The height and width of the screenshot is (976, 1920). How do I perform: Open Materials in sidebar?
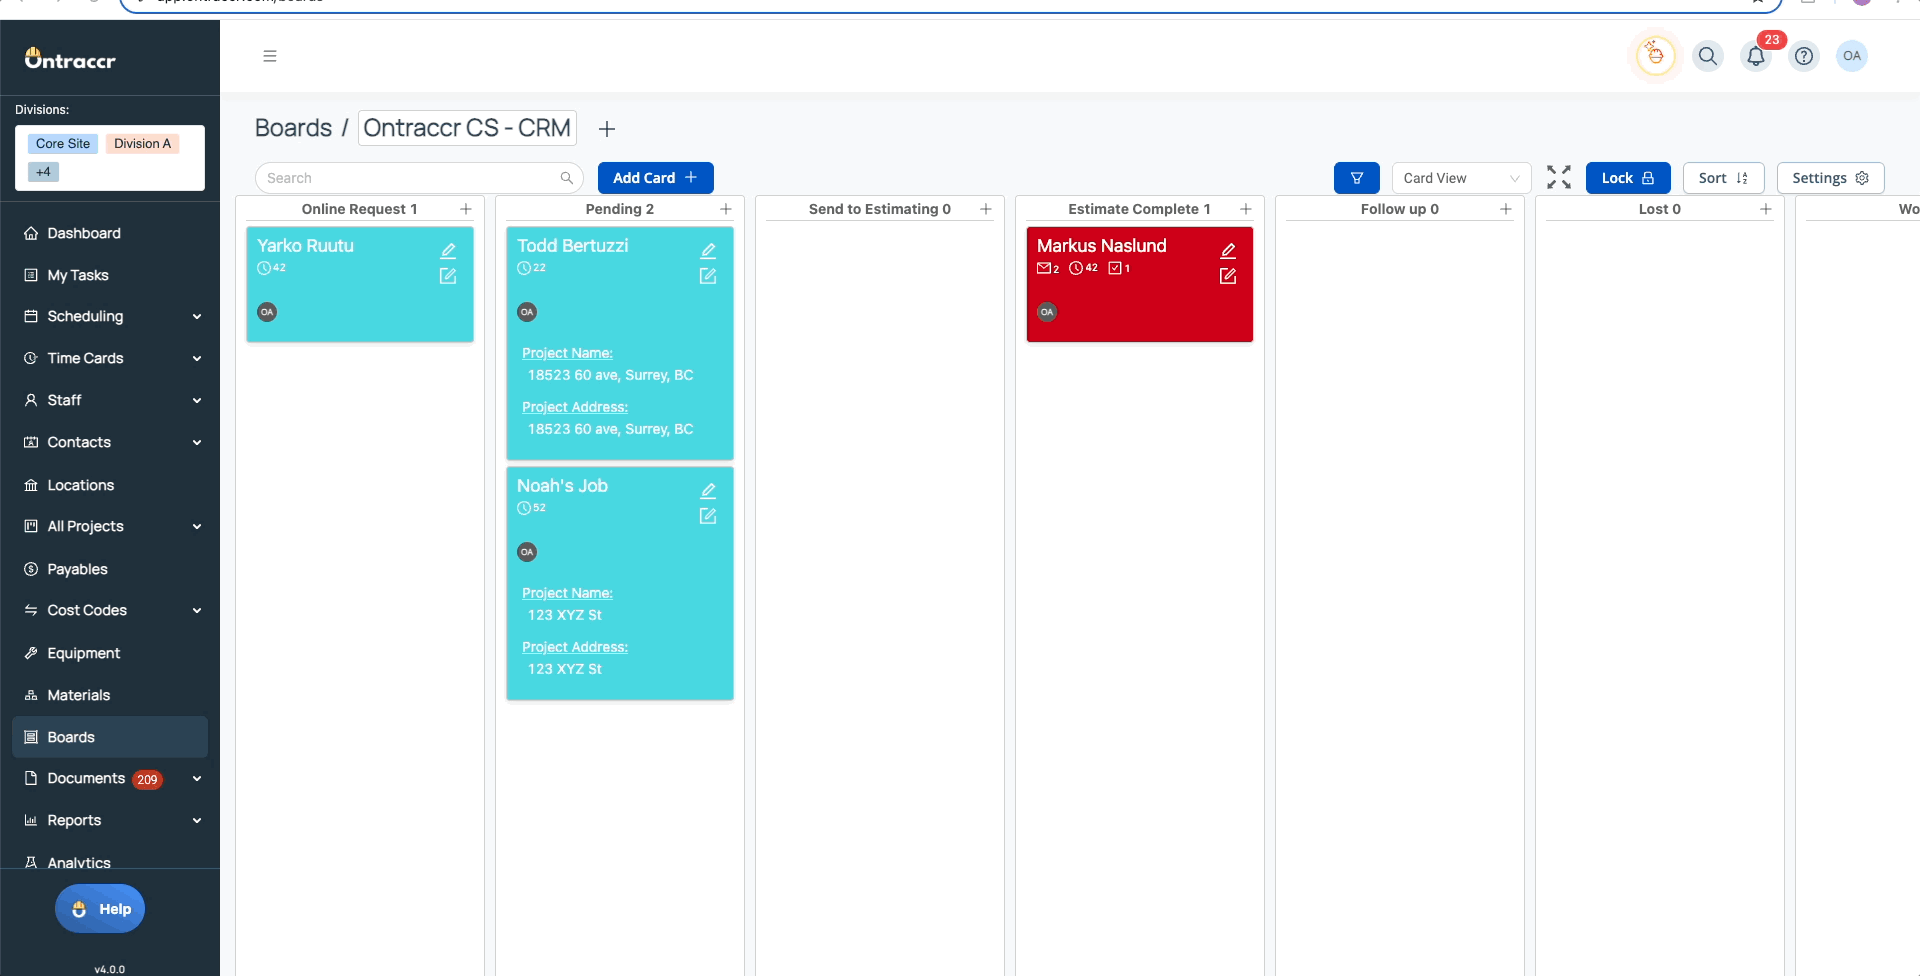110,695
